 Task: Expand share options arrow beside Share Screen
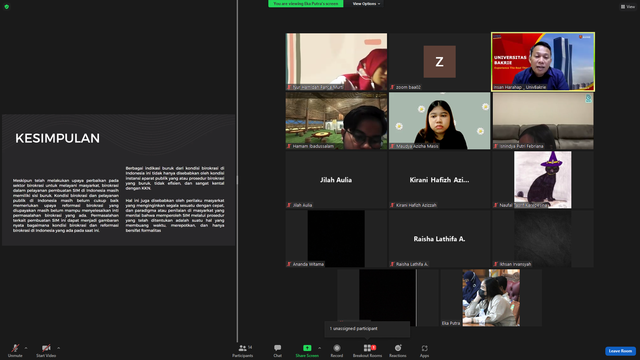coord(319,348)
